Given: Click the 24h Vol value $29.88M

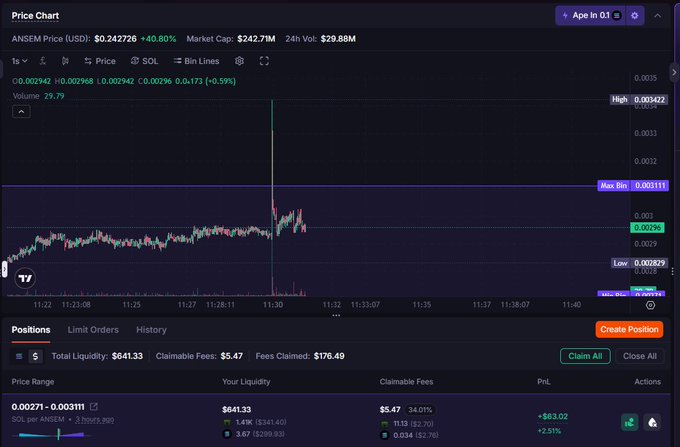Looking at the screenshot, I should click(338, 39).
